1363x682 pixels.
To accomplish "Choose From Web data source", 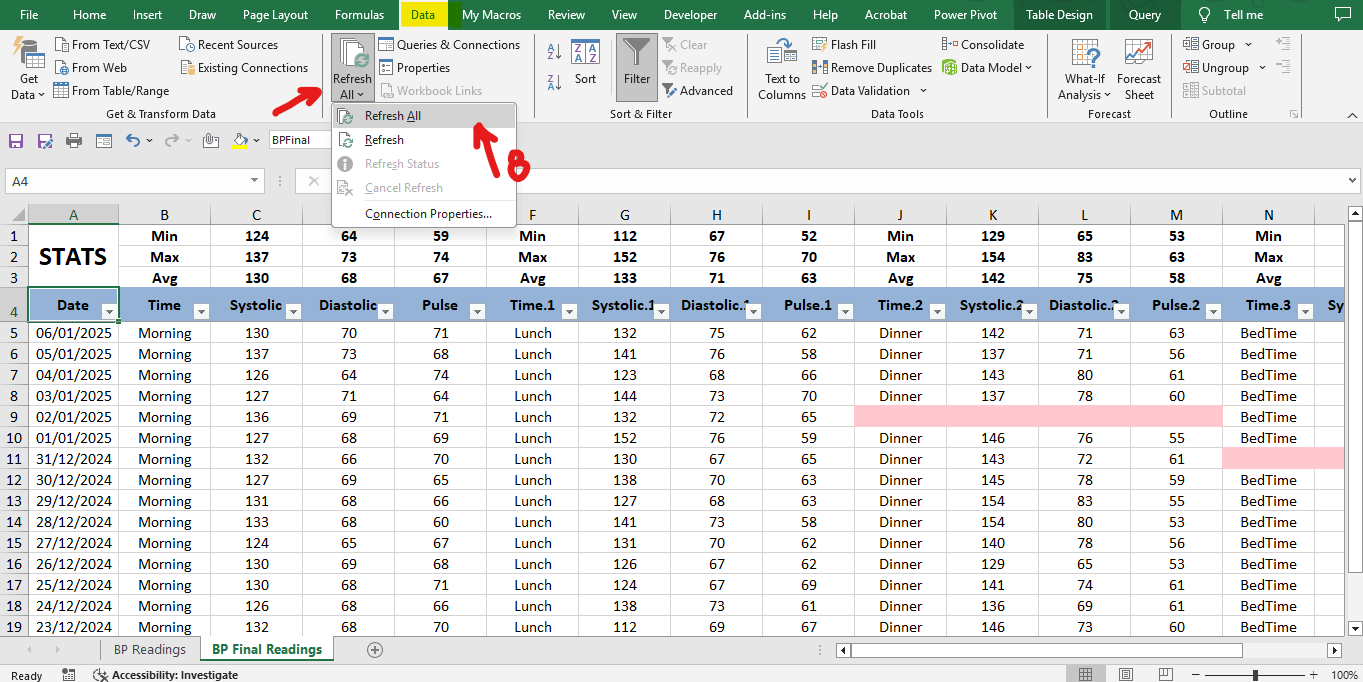I will (x=90, y=68).
